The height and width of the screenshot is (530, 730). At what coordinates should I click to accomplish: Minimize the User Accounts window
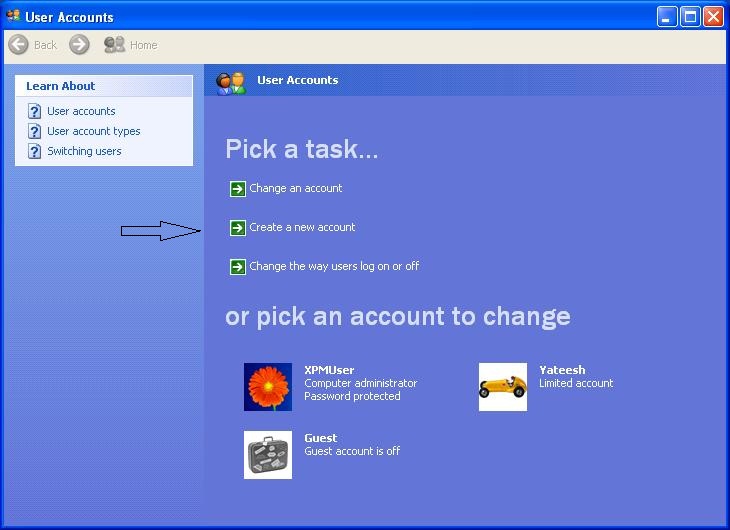tap(667, 17)
